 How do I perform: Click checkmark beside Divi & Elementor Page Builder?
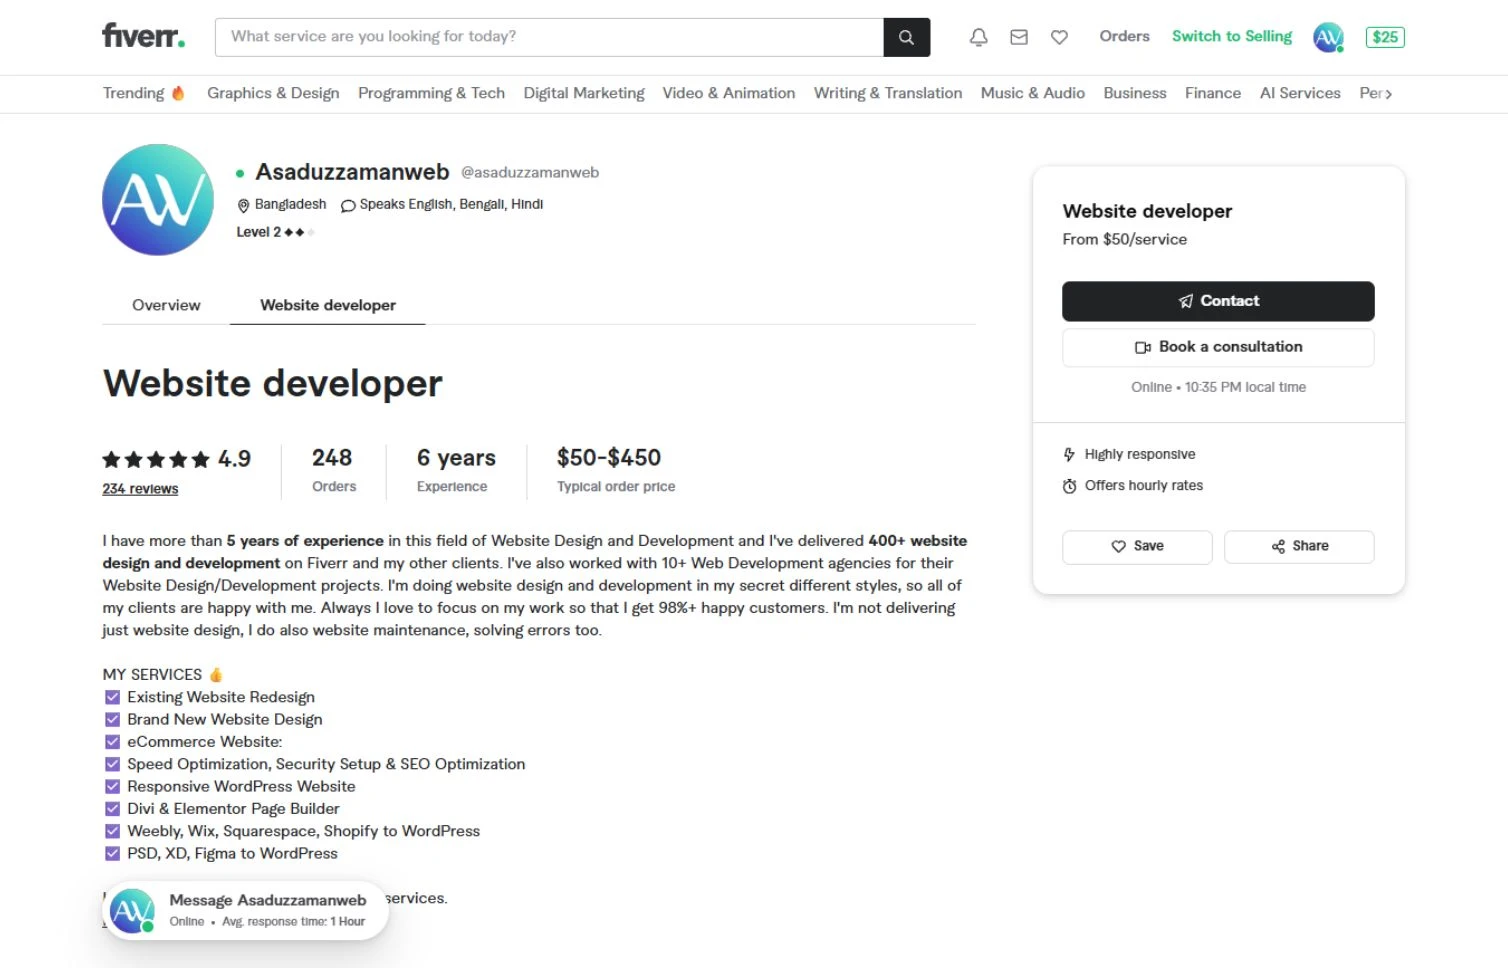(112, 809)
